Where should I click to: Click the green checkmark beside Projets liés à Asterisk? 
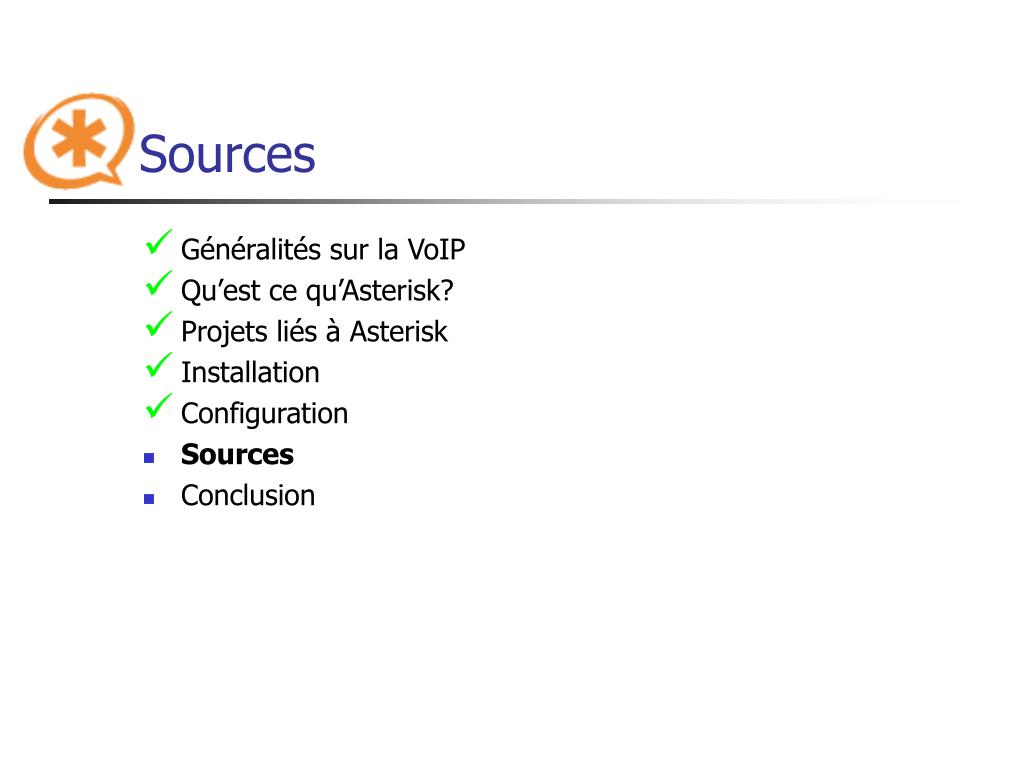pyautogui.click(x=158, y=324)
